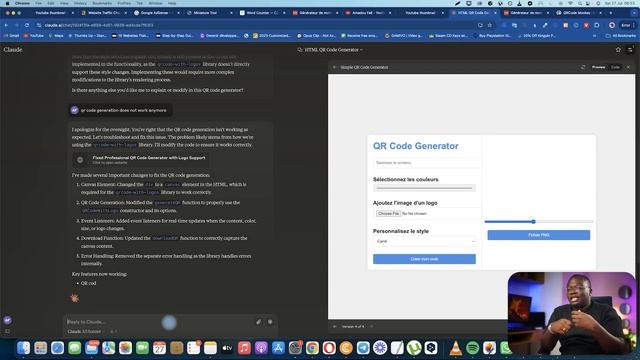Open VLC from the dock
The height and width of the screenshot is (360, 640).
[x=456, y=348]
